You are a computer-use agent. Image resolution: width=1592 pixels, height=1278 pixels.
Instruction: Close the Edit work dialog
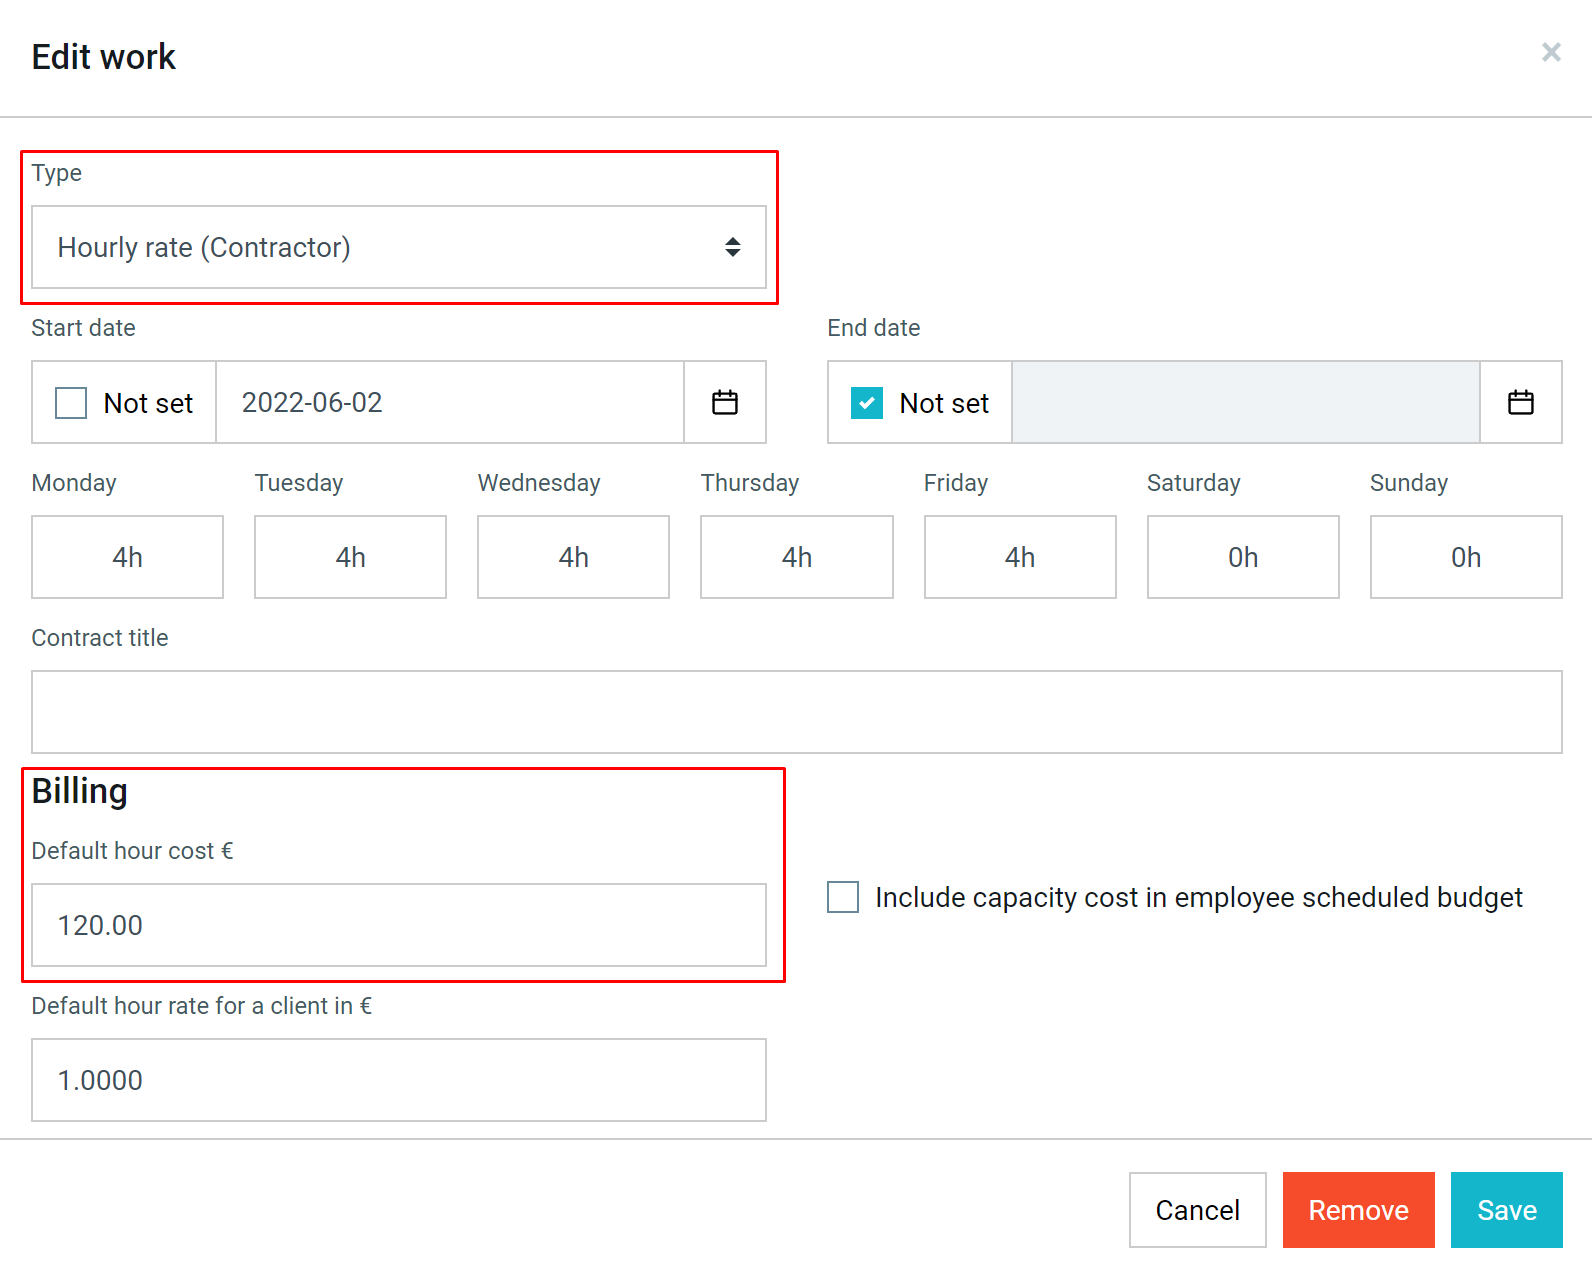(x=1551, y=52)
